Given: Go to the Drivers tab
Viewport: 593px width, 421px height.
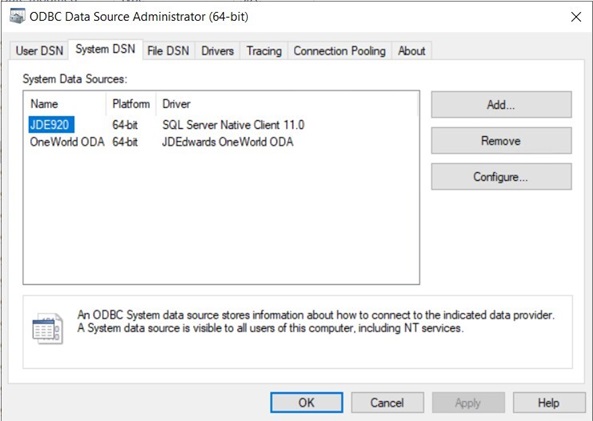Looking at the screenshot, I should point(217,51).
